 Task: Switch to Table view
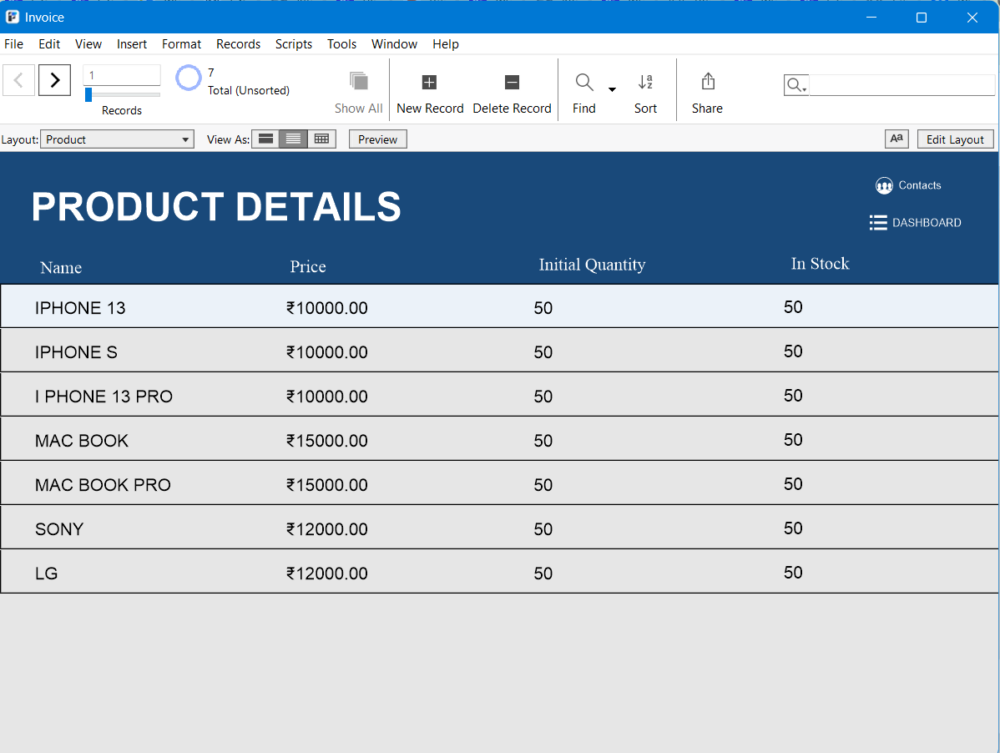point(321,139)
